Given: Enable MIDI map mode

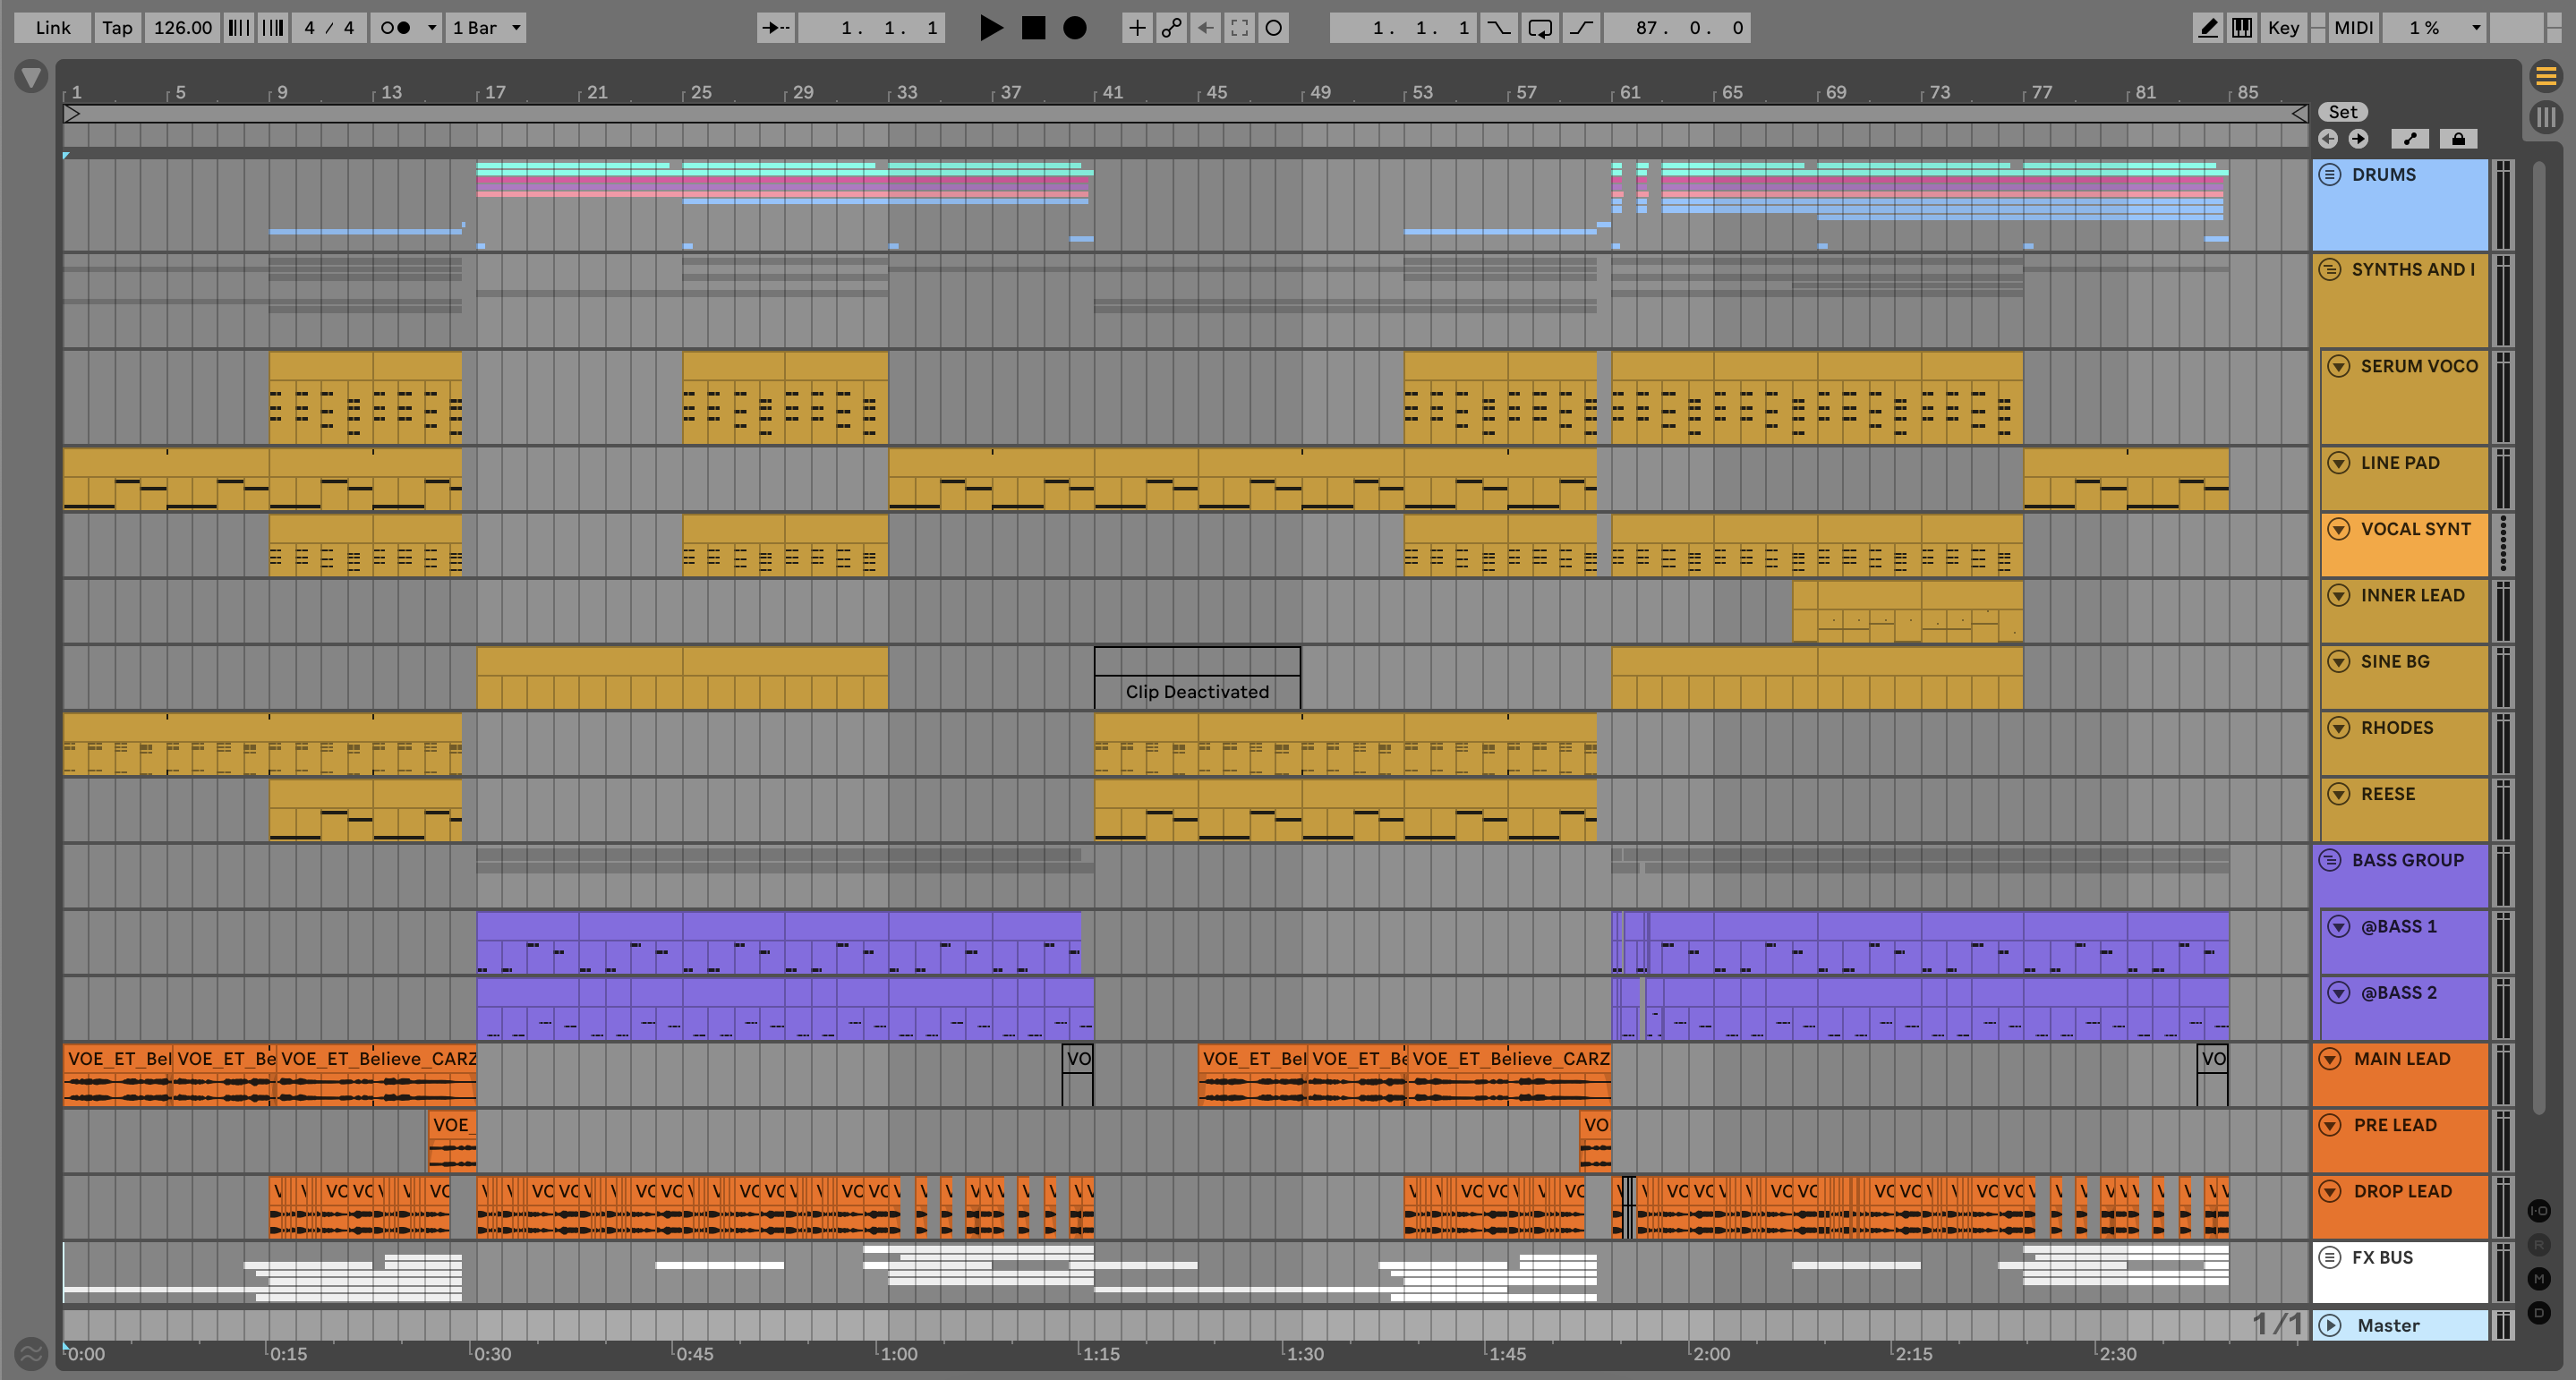Looking at the screenshot, I should [x=2353, y=28].
